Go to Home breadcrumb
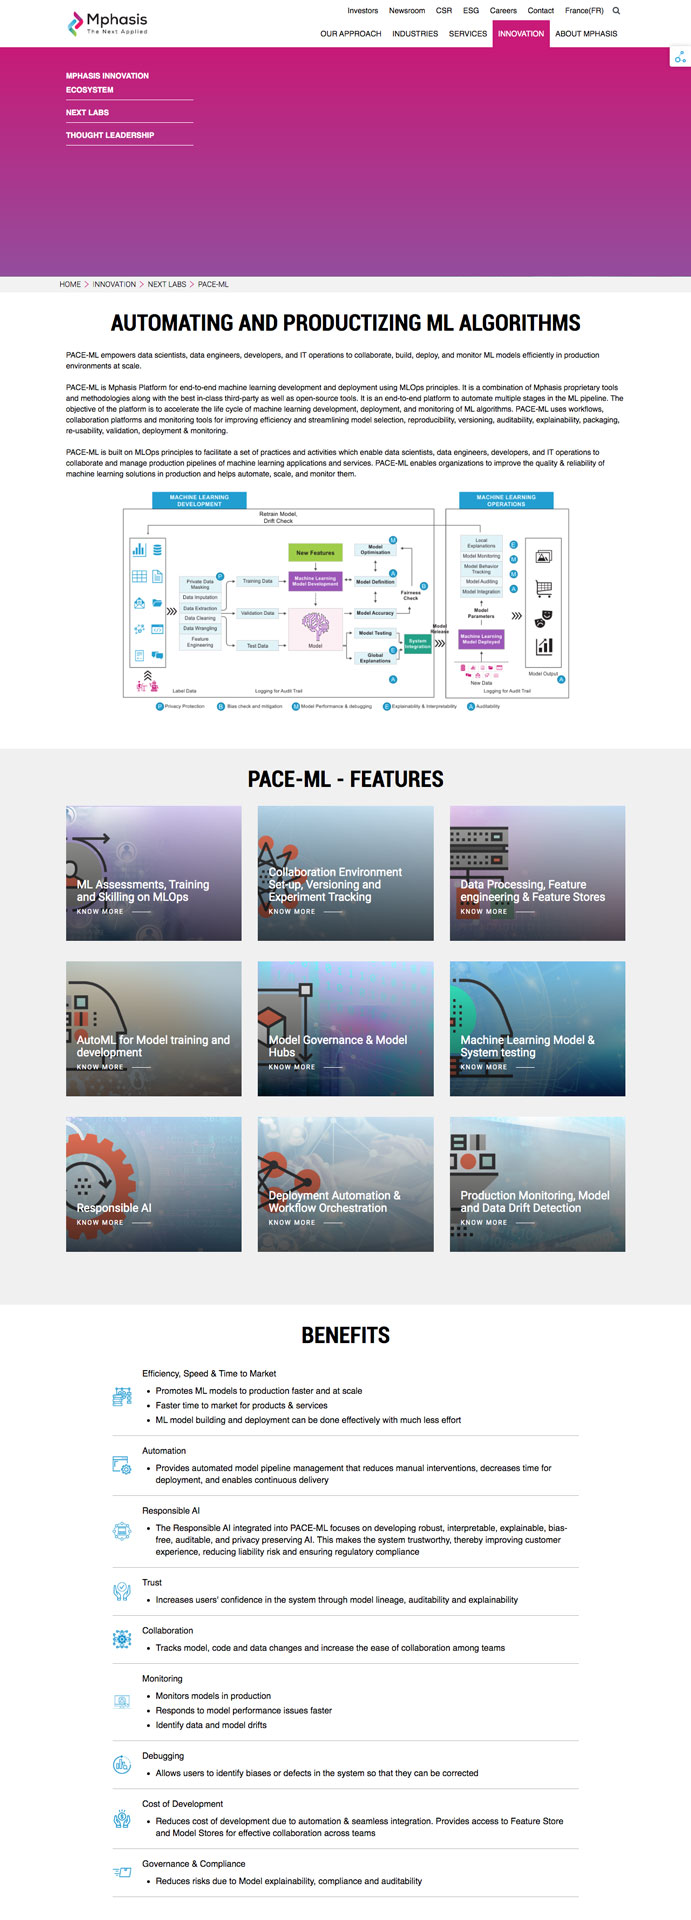 point(70,284)
